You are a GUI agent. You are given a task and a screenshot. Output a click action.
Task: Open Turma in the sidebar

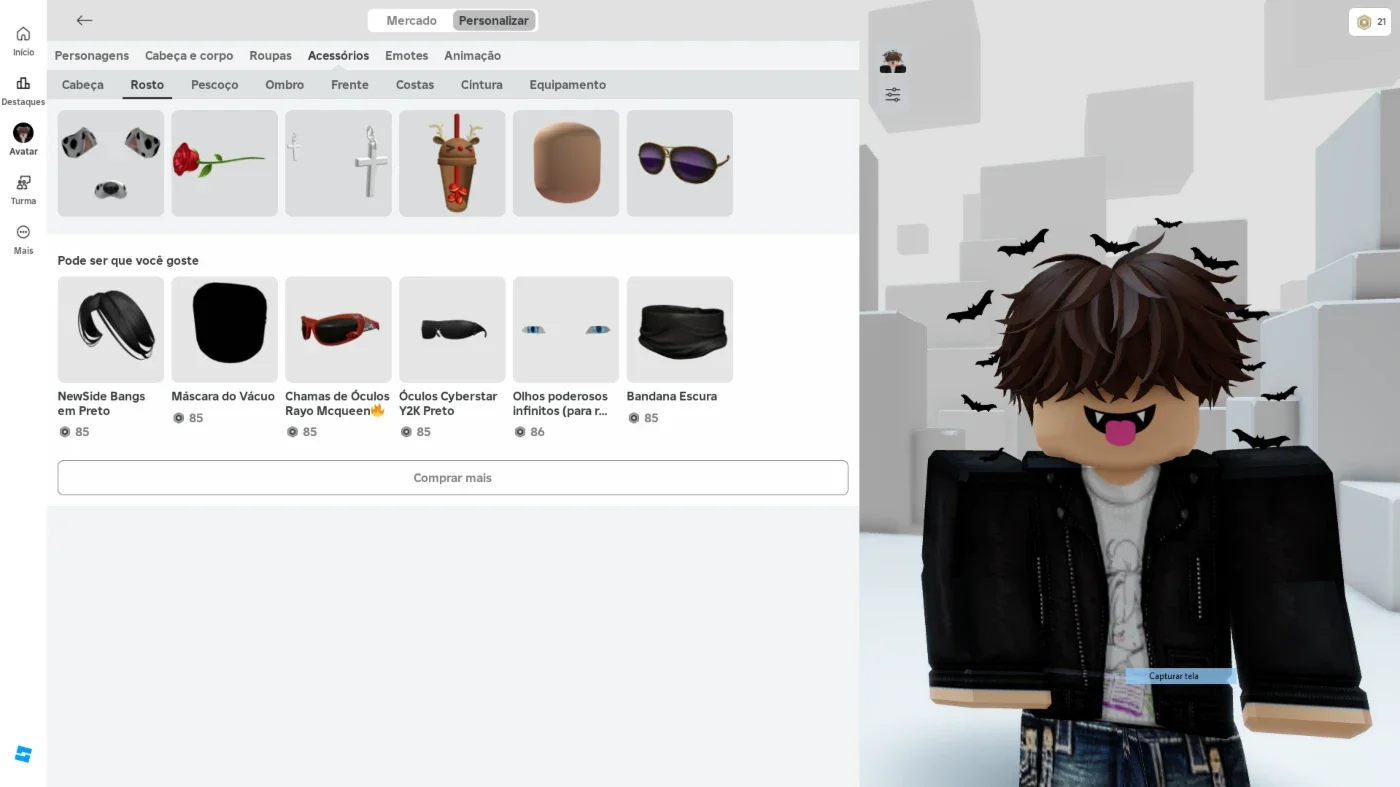pos(23,190)
